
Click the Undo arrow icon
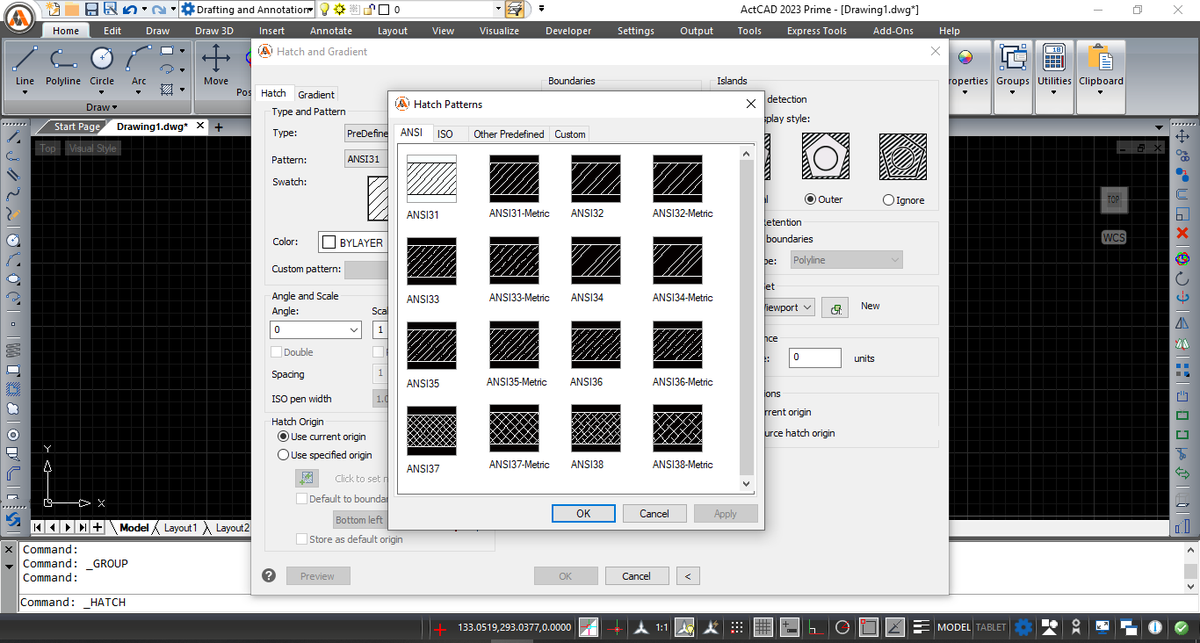coord(129,9)
